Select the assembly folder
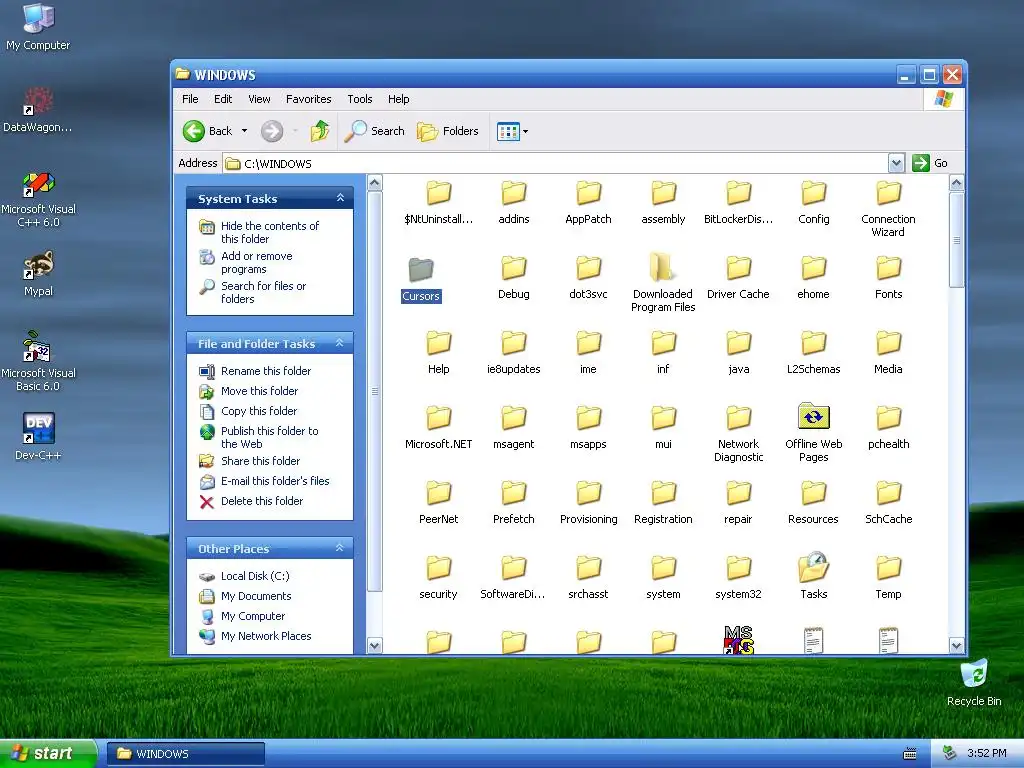The height and width of the screenshot is (768, 1024). coord(663,202)
